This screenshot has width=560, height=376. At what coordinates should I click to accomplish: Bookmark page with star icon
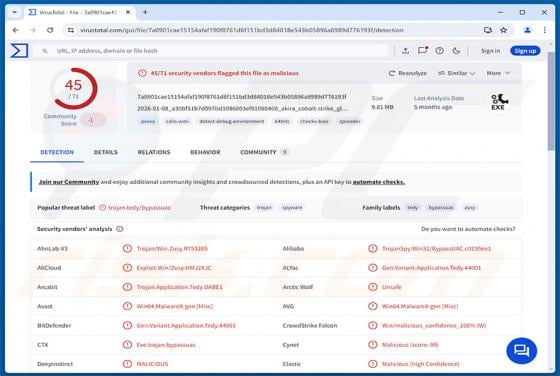click(x=504, y=30)
